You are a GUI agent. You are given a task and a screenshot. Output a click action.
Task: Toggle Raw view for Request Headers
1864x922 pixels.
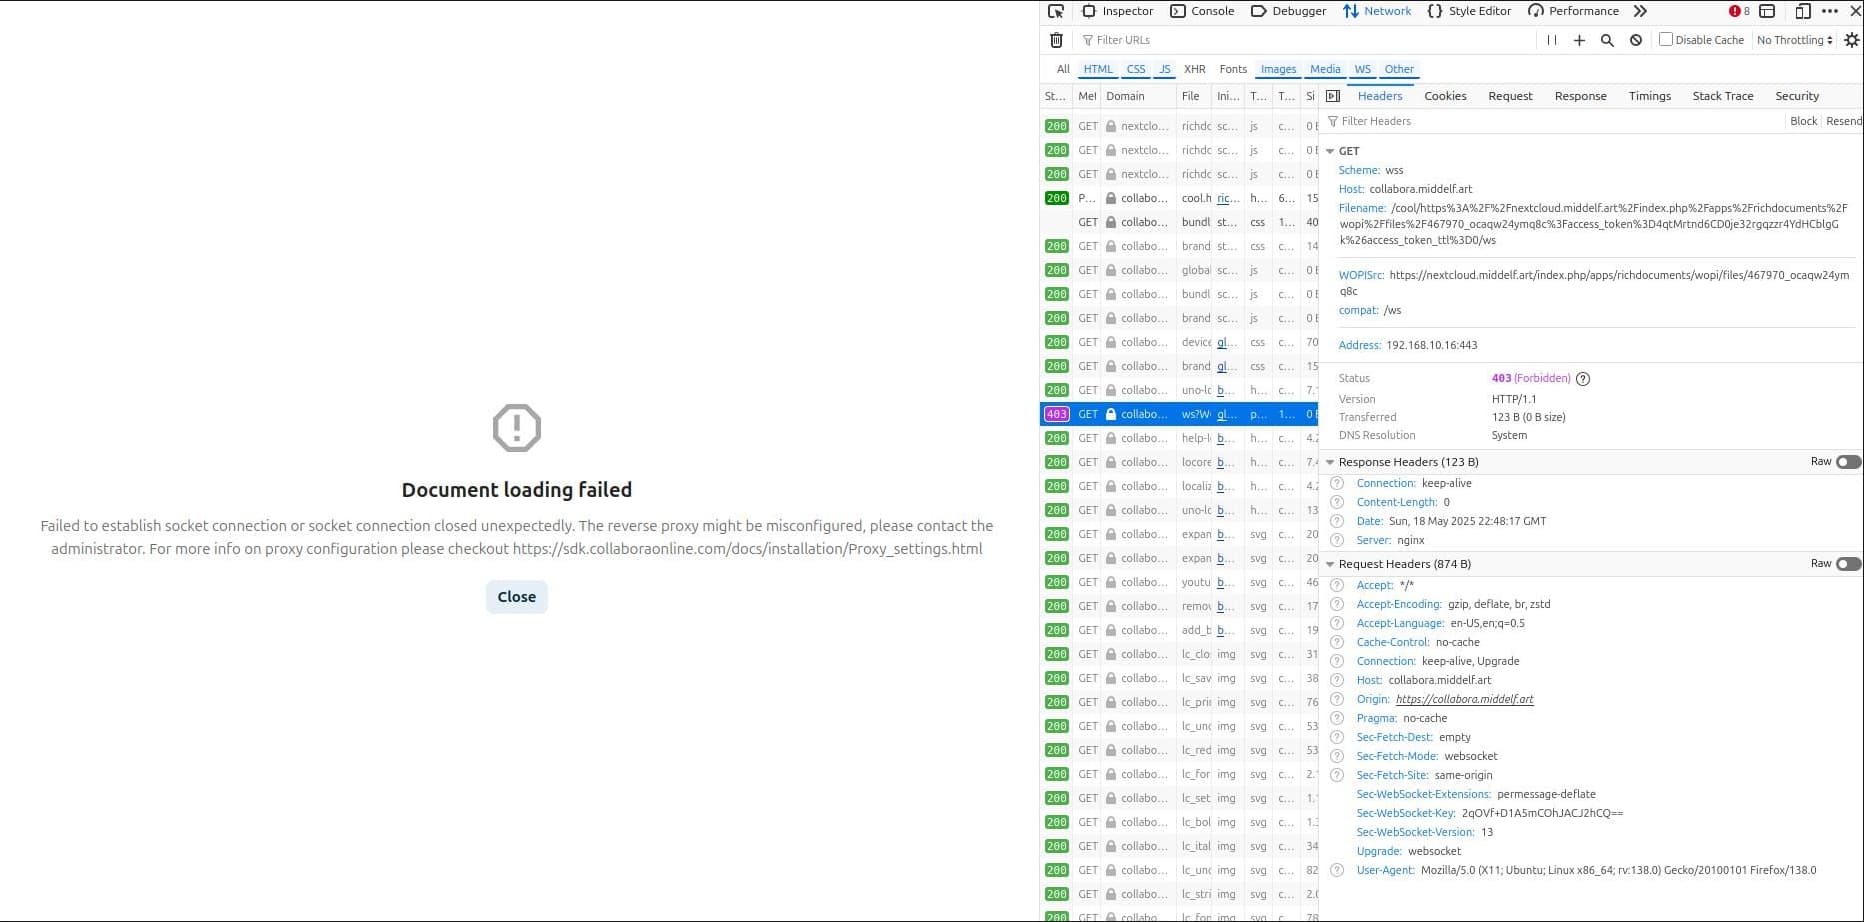coord(1848,564)
